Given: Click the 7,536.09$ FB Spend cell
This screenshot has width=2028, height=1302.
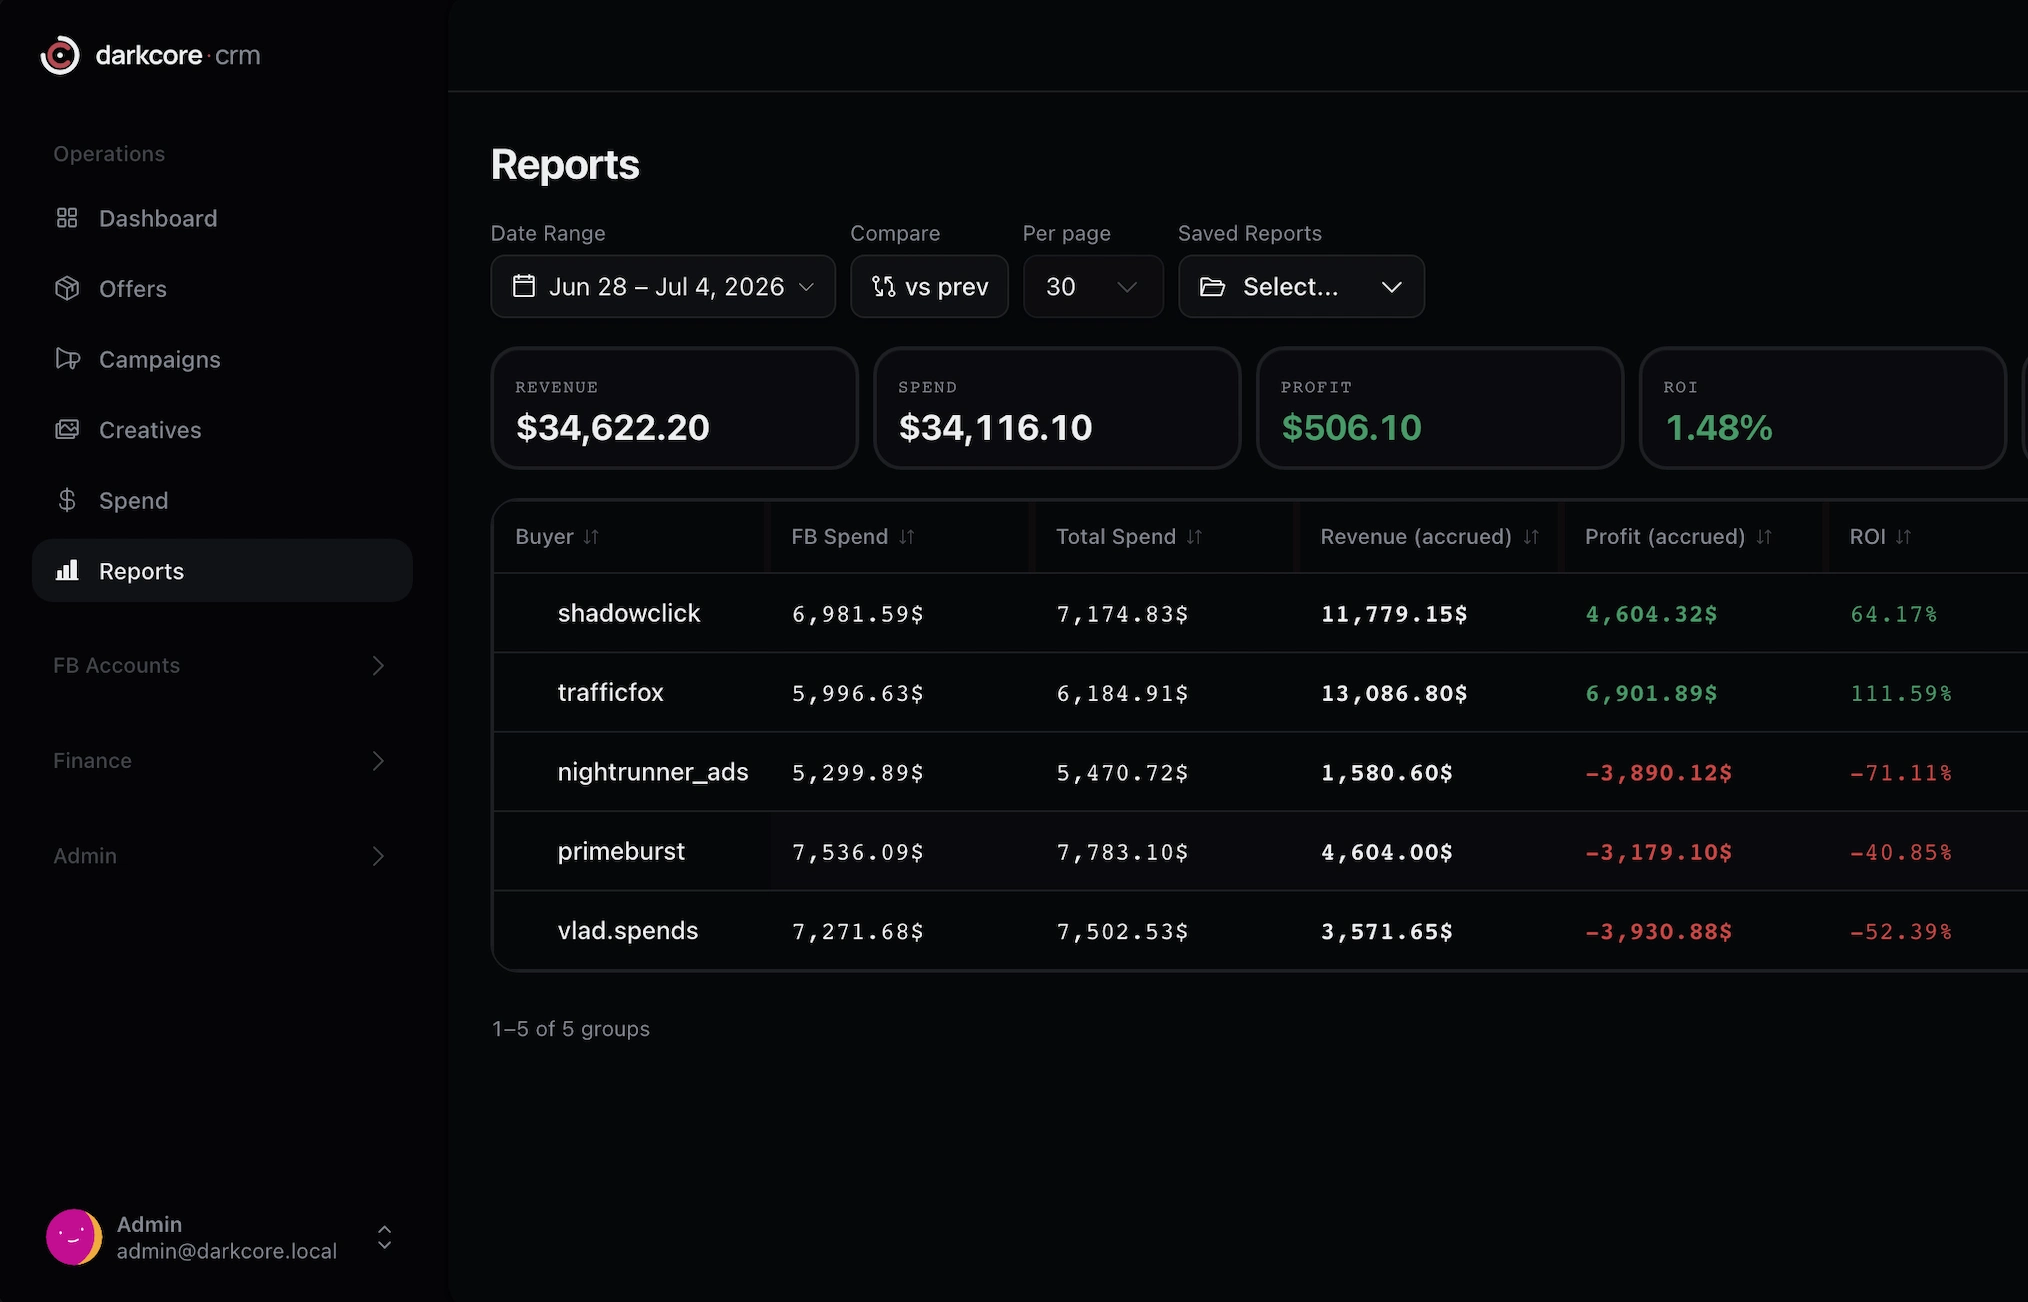Looking at the screenshot, I should pyautogui.click(x=858, y=852).
